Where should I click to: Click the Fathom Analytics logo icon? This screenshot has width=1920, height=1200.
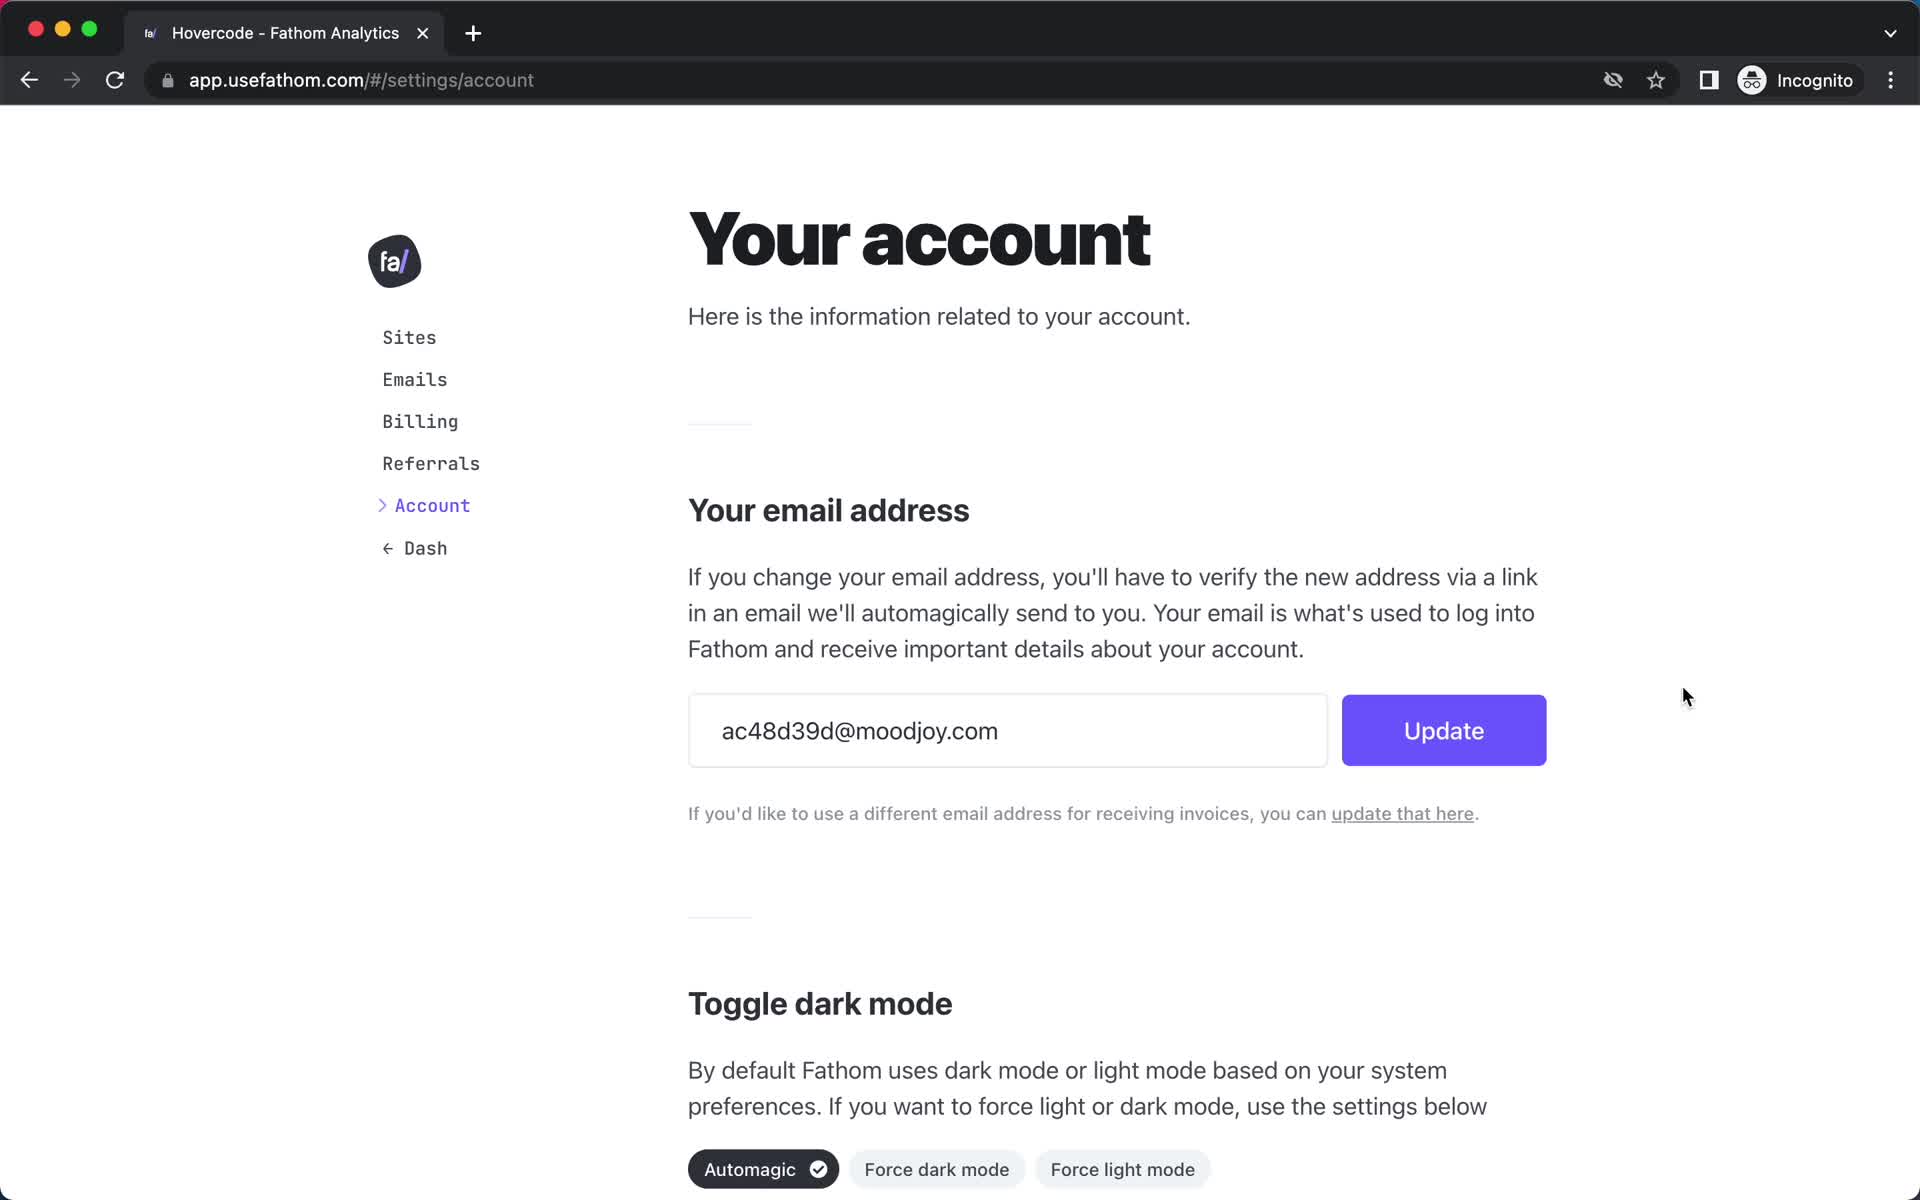394,260
